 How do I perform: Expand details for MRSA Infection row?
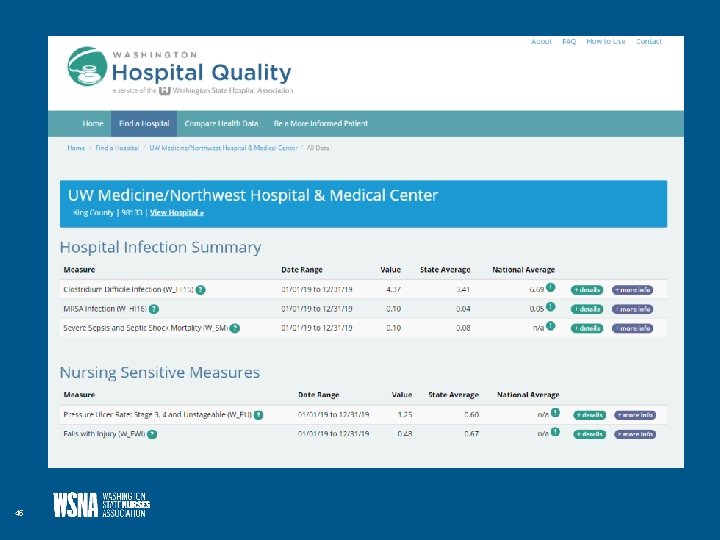[x=587, y=309]
